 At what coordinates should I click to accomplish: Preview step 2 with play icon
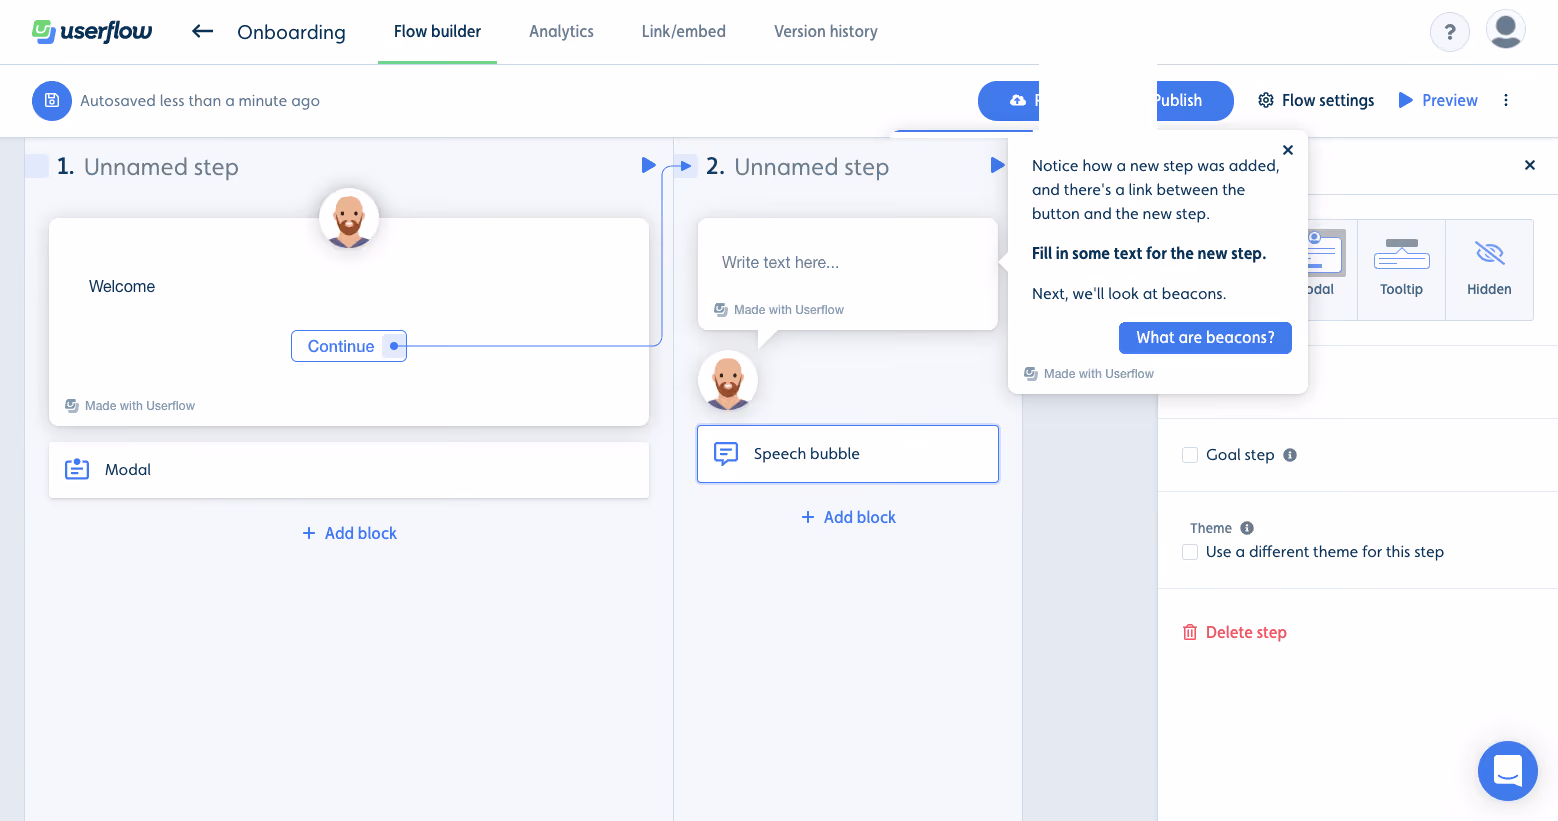pos(997,165)
